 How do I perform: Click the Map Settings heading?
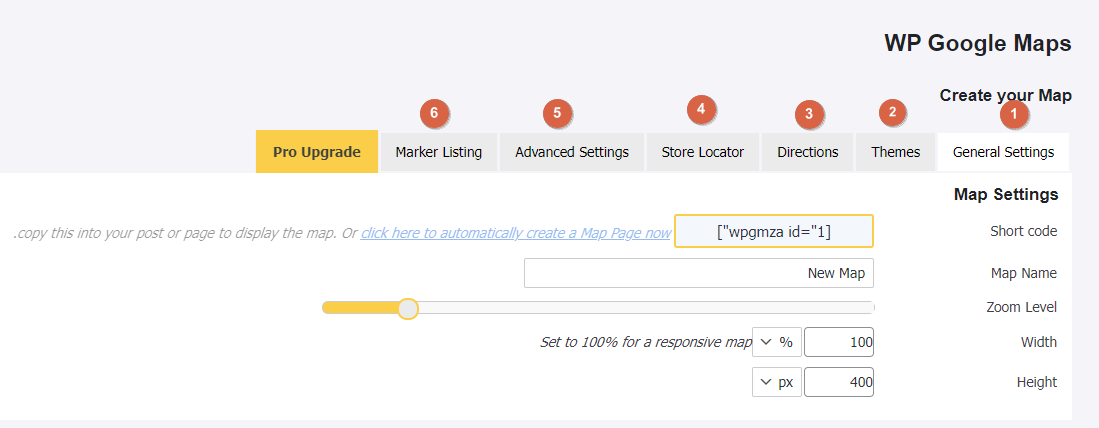pyautogui.click(x=1006, y=194)
